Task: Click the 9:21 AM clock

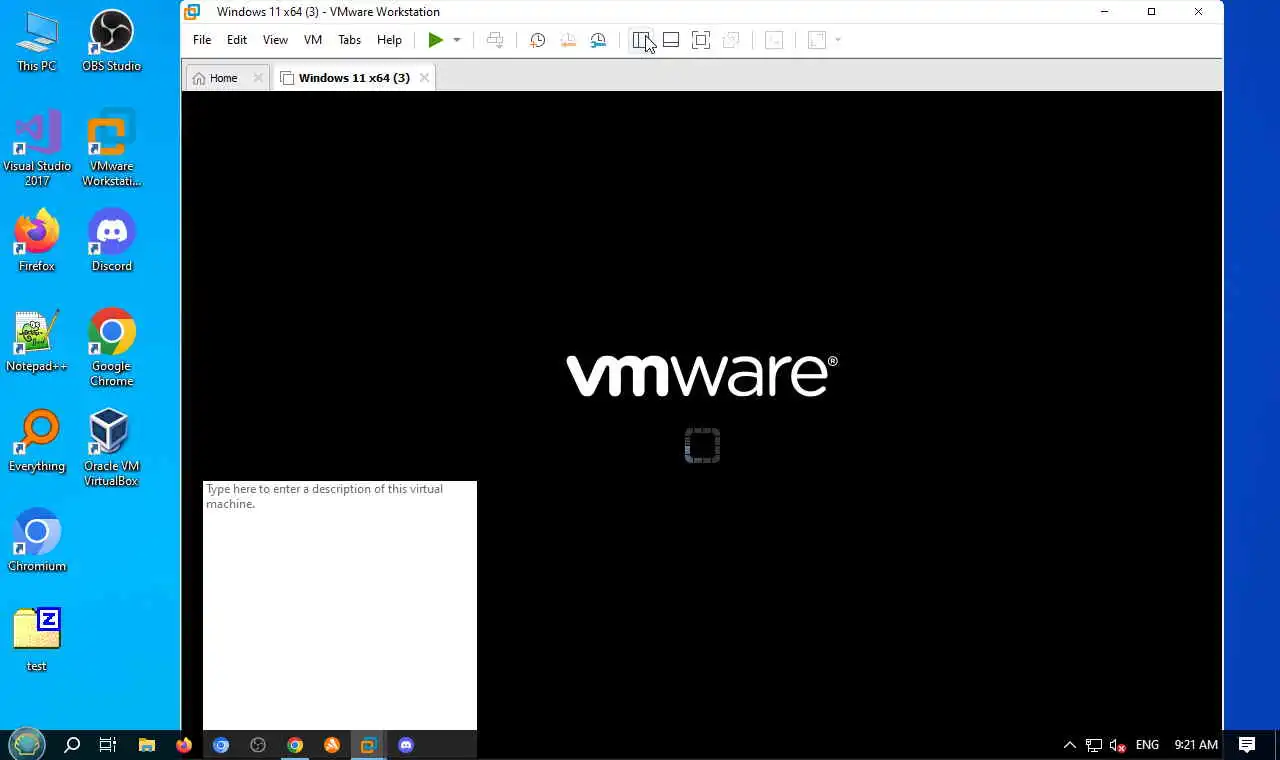Action: click(x=1196, y=745)
